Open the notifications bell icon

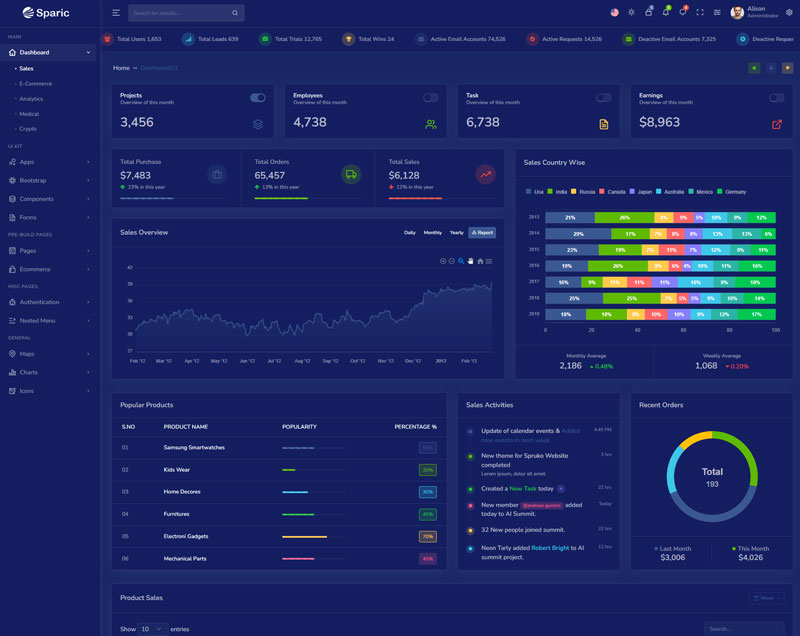point(666,13)
